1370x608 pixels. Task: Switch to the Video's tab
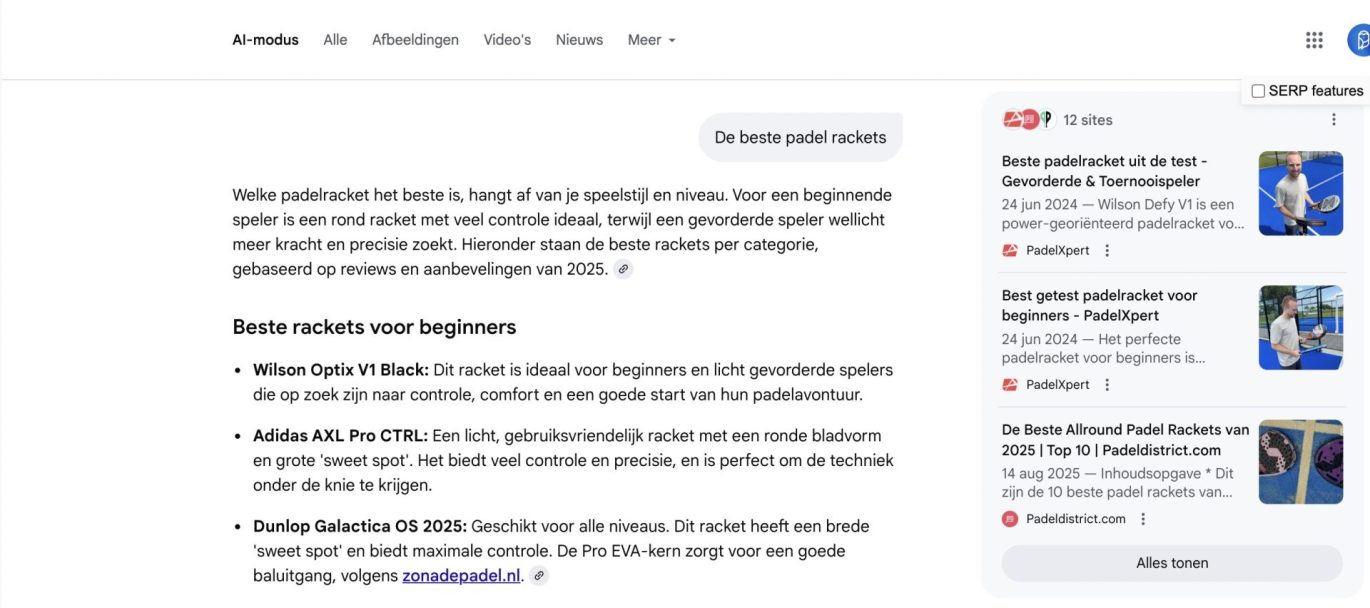click(x=507, y=40)
